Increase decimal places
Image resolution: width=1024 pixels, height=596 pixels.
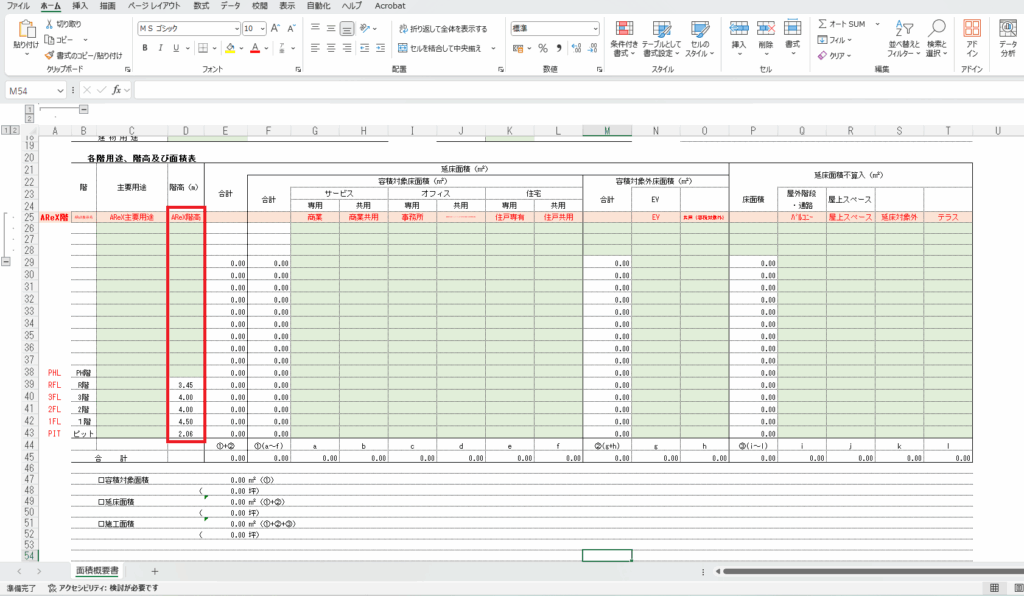[576, 48]
